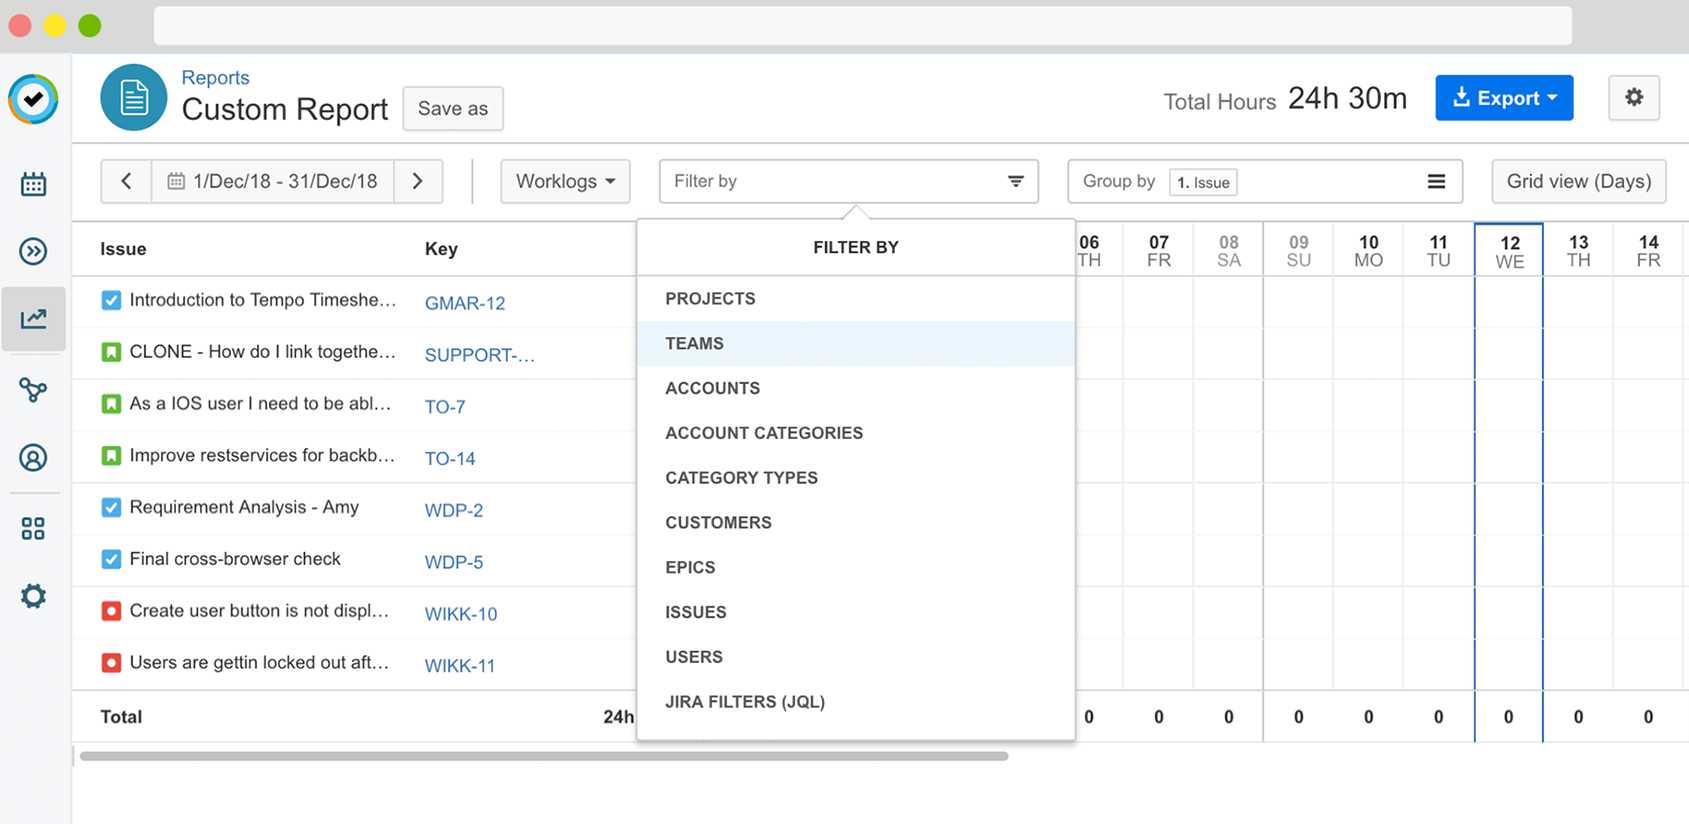Click the browser address bar

(863, 26)
